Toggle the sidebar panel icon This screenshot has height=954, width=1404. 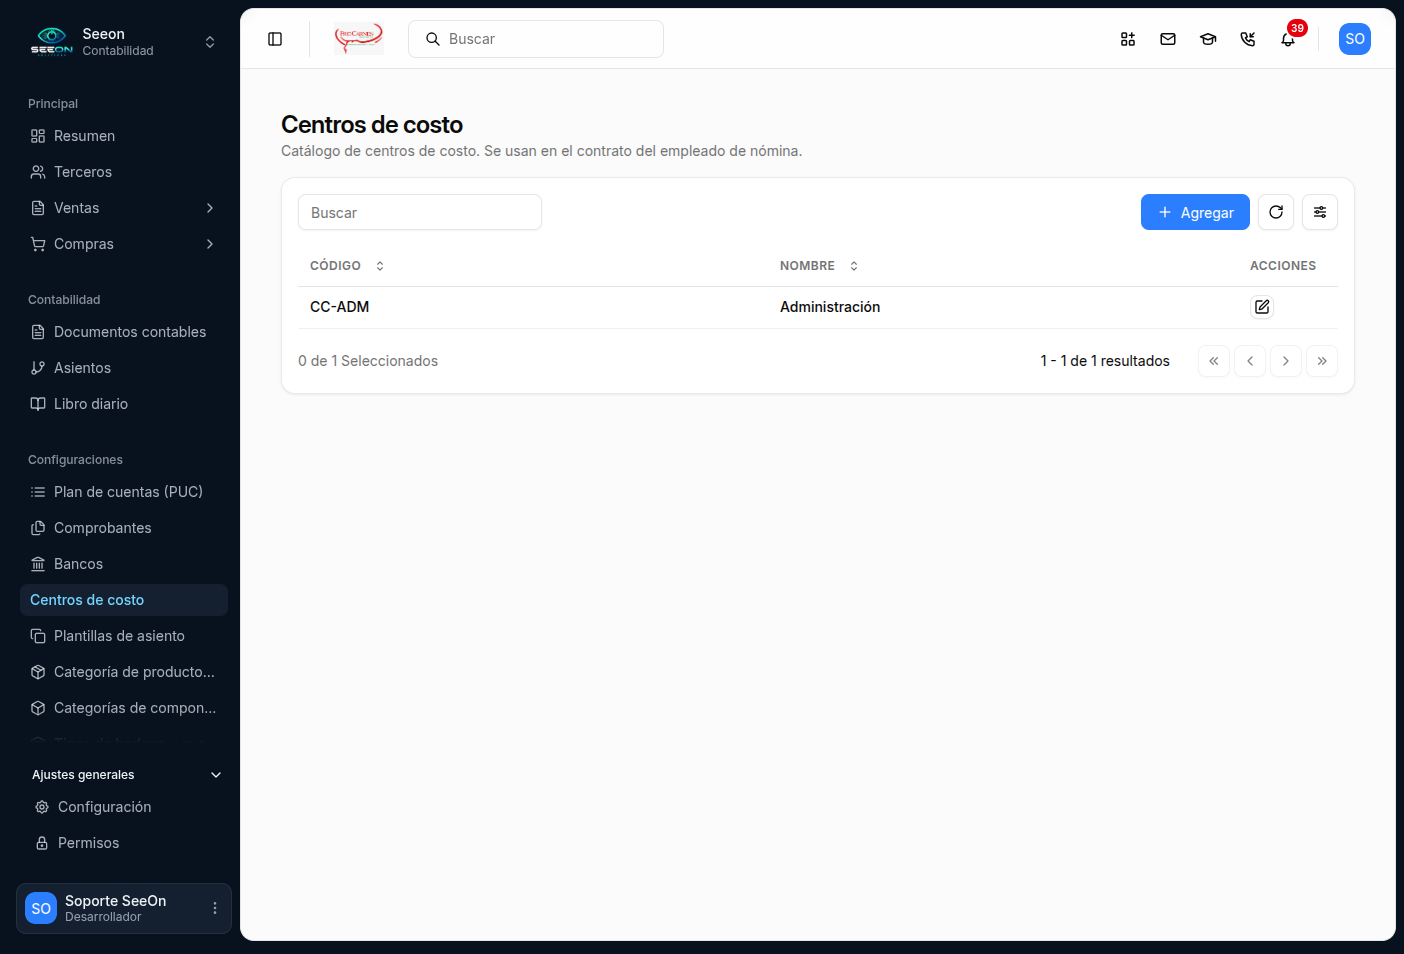point(275,39)
